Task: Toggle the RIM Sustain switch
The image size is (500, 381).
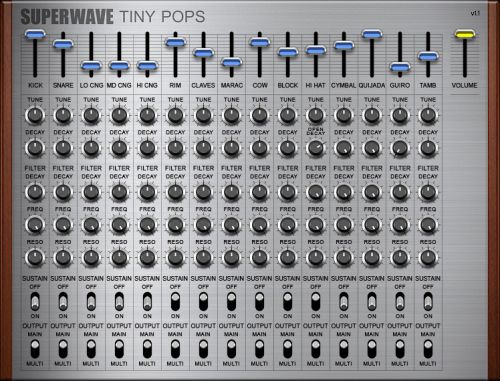Action: point(175,302)
